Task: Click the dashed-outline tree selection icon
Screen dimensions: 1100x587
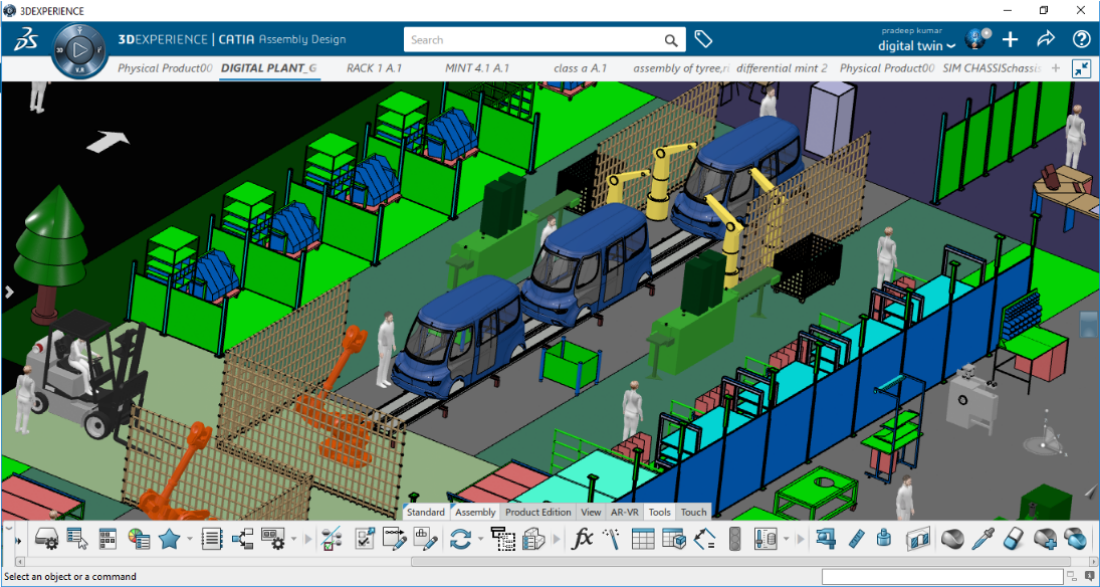Action: point(502,539)
